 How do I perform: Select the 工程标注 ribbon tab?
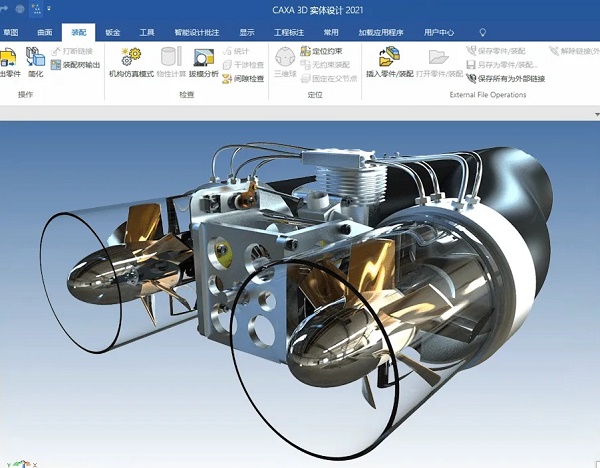pos(289,32)
